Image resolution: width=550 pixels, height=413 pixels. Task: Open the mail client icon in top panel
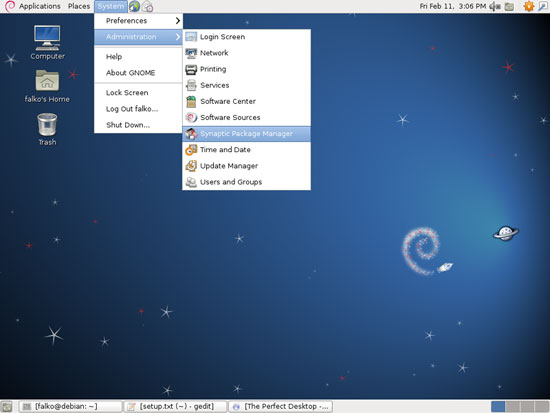[148, 6]
